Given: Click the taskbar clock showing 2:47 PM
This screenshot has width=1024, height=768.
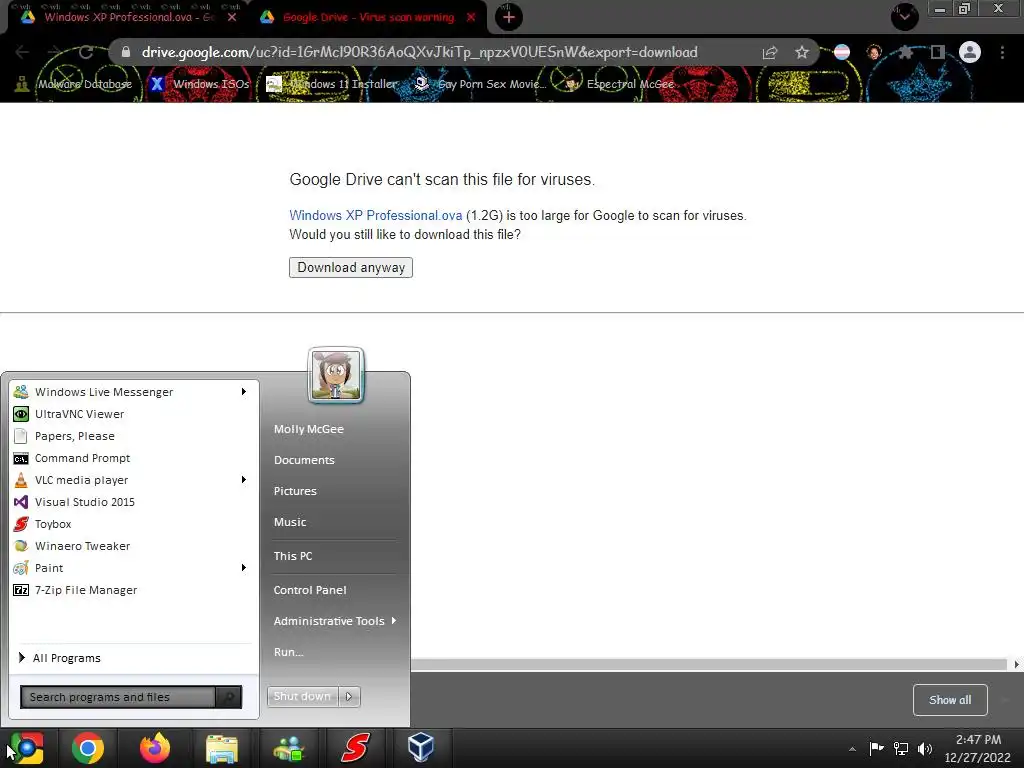Looking at the screenshot, I should (978, 748).
